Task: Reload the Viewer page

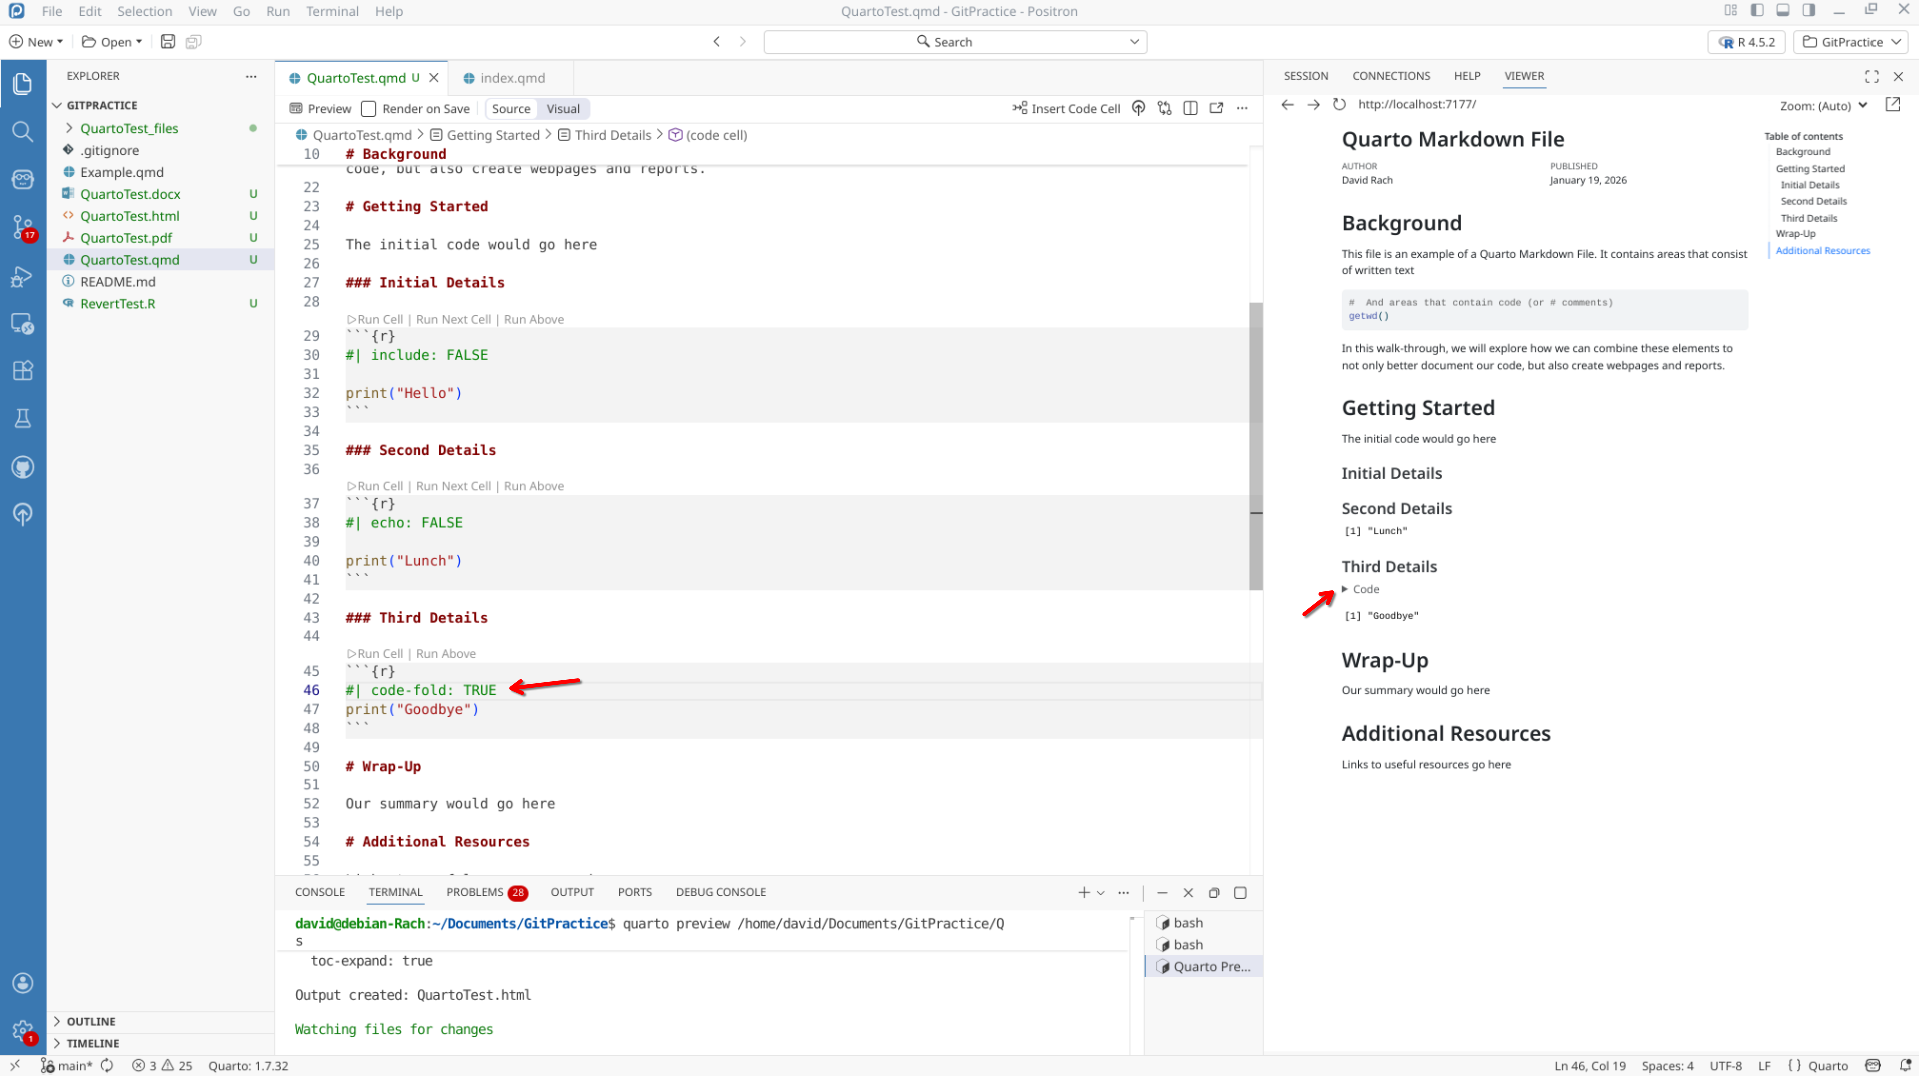Action: 1339,105
